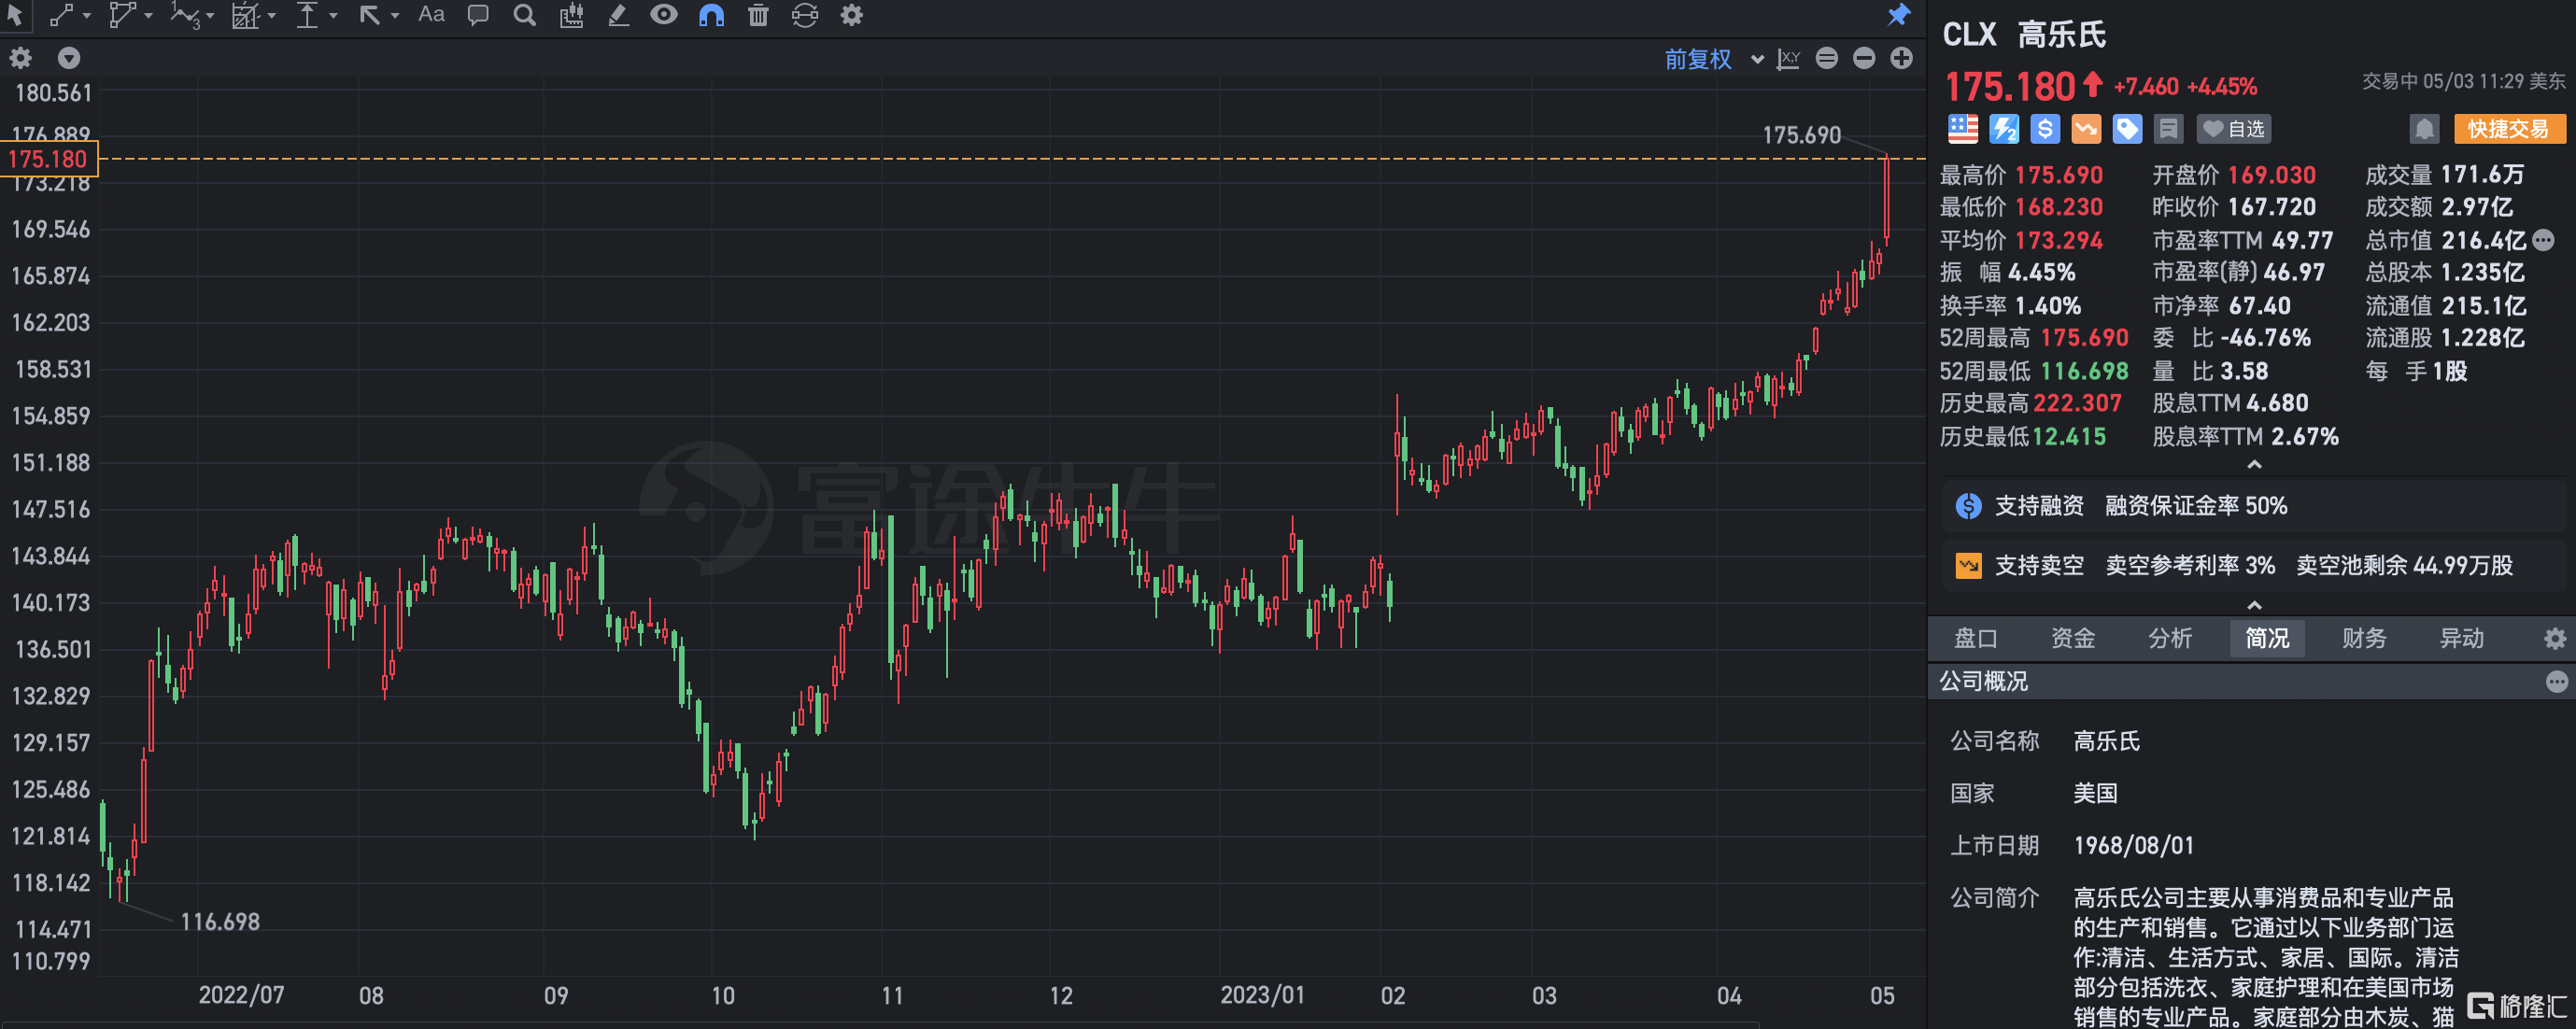Collapse the quote details chevron
This screenshot has width=2576, height=1029.
click(x=2254, y=465)
